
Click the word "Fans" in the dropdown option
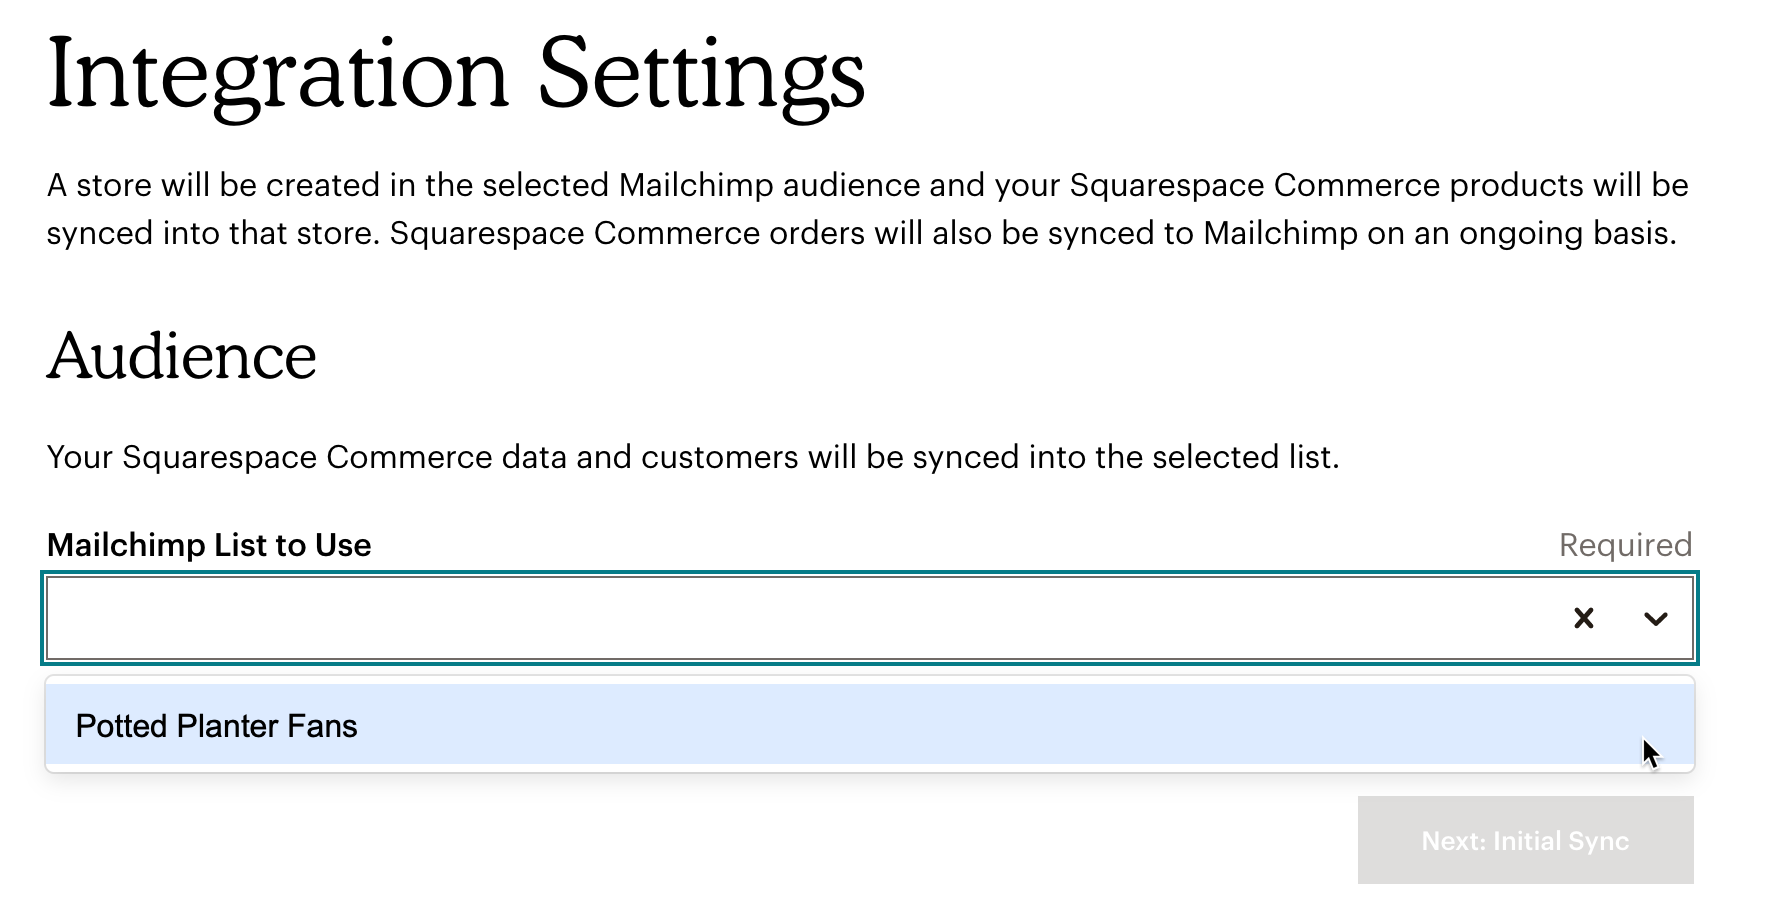click(323, 726)
